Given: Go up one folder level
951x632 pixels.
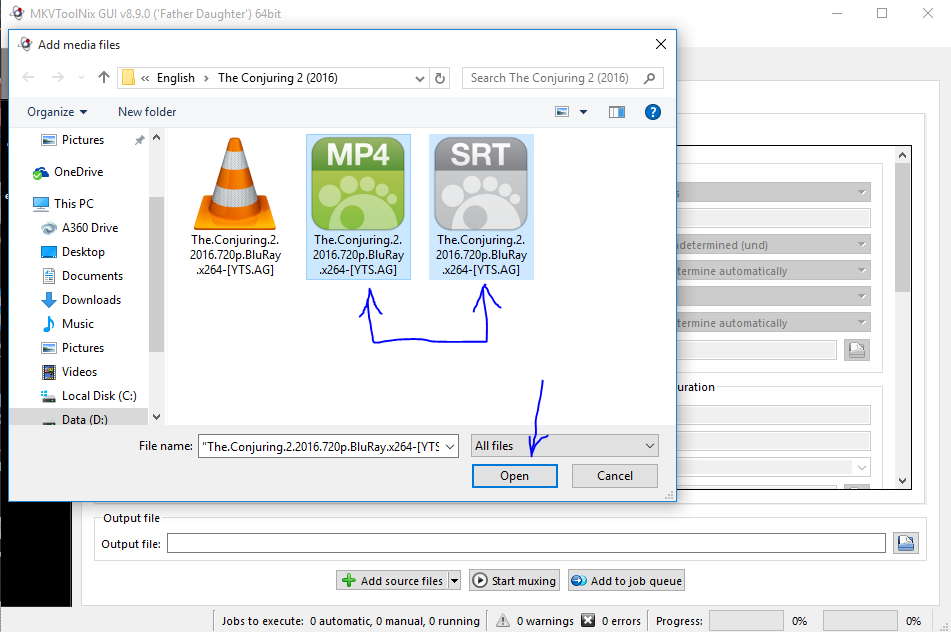Looking at the screenshot, I should (104, 78).
